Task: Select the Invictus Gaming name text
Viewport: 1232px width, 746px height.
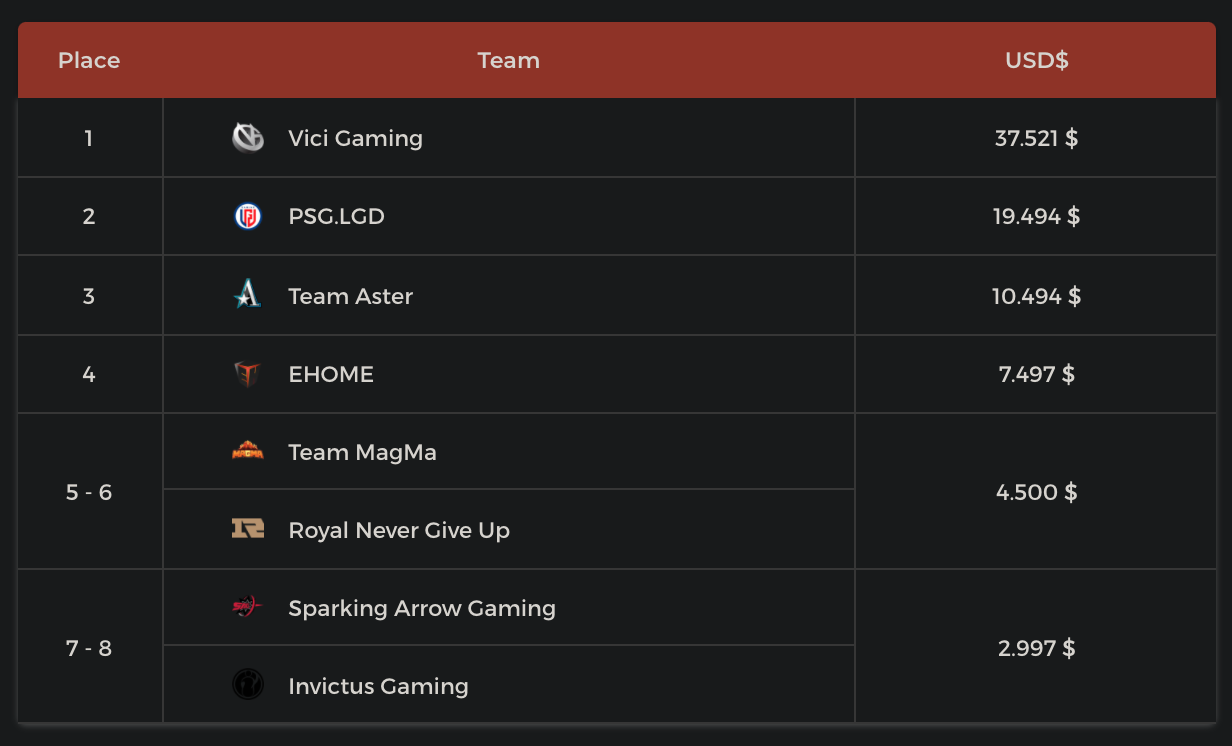Action: click(378, 686)
